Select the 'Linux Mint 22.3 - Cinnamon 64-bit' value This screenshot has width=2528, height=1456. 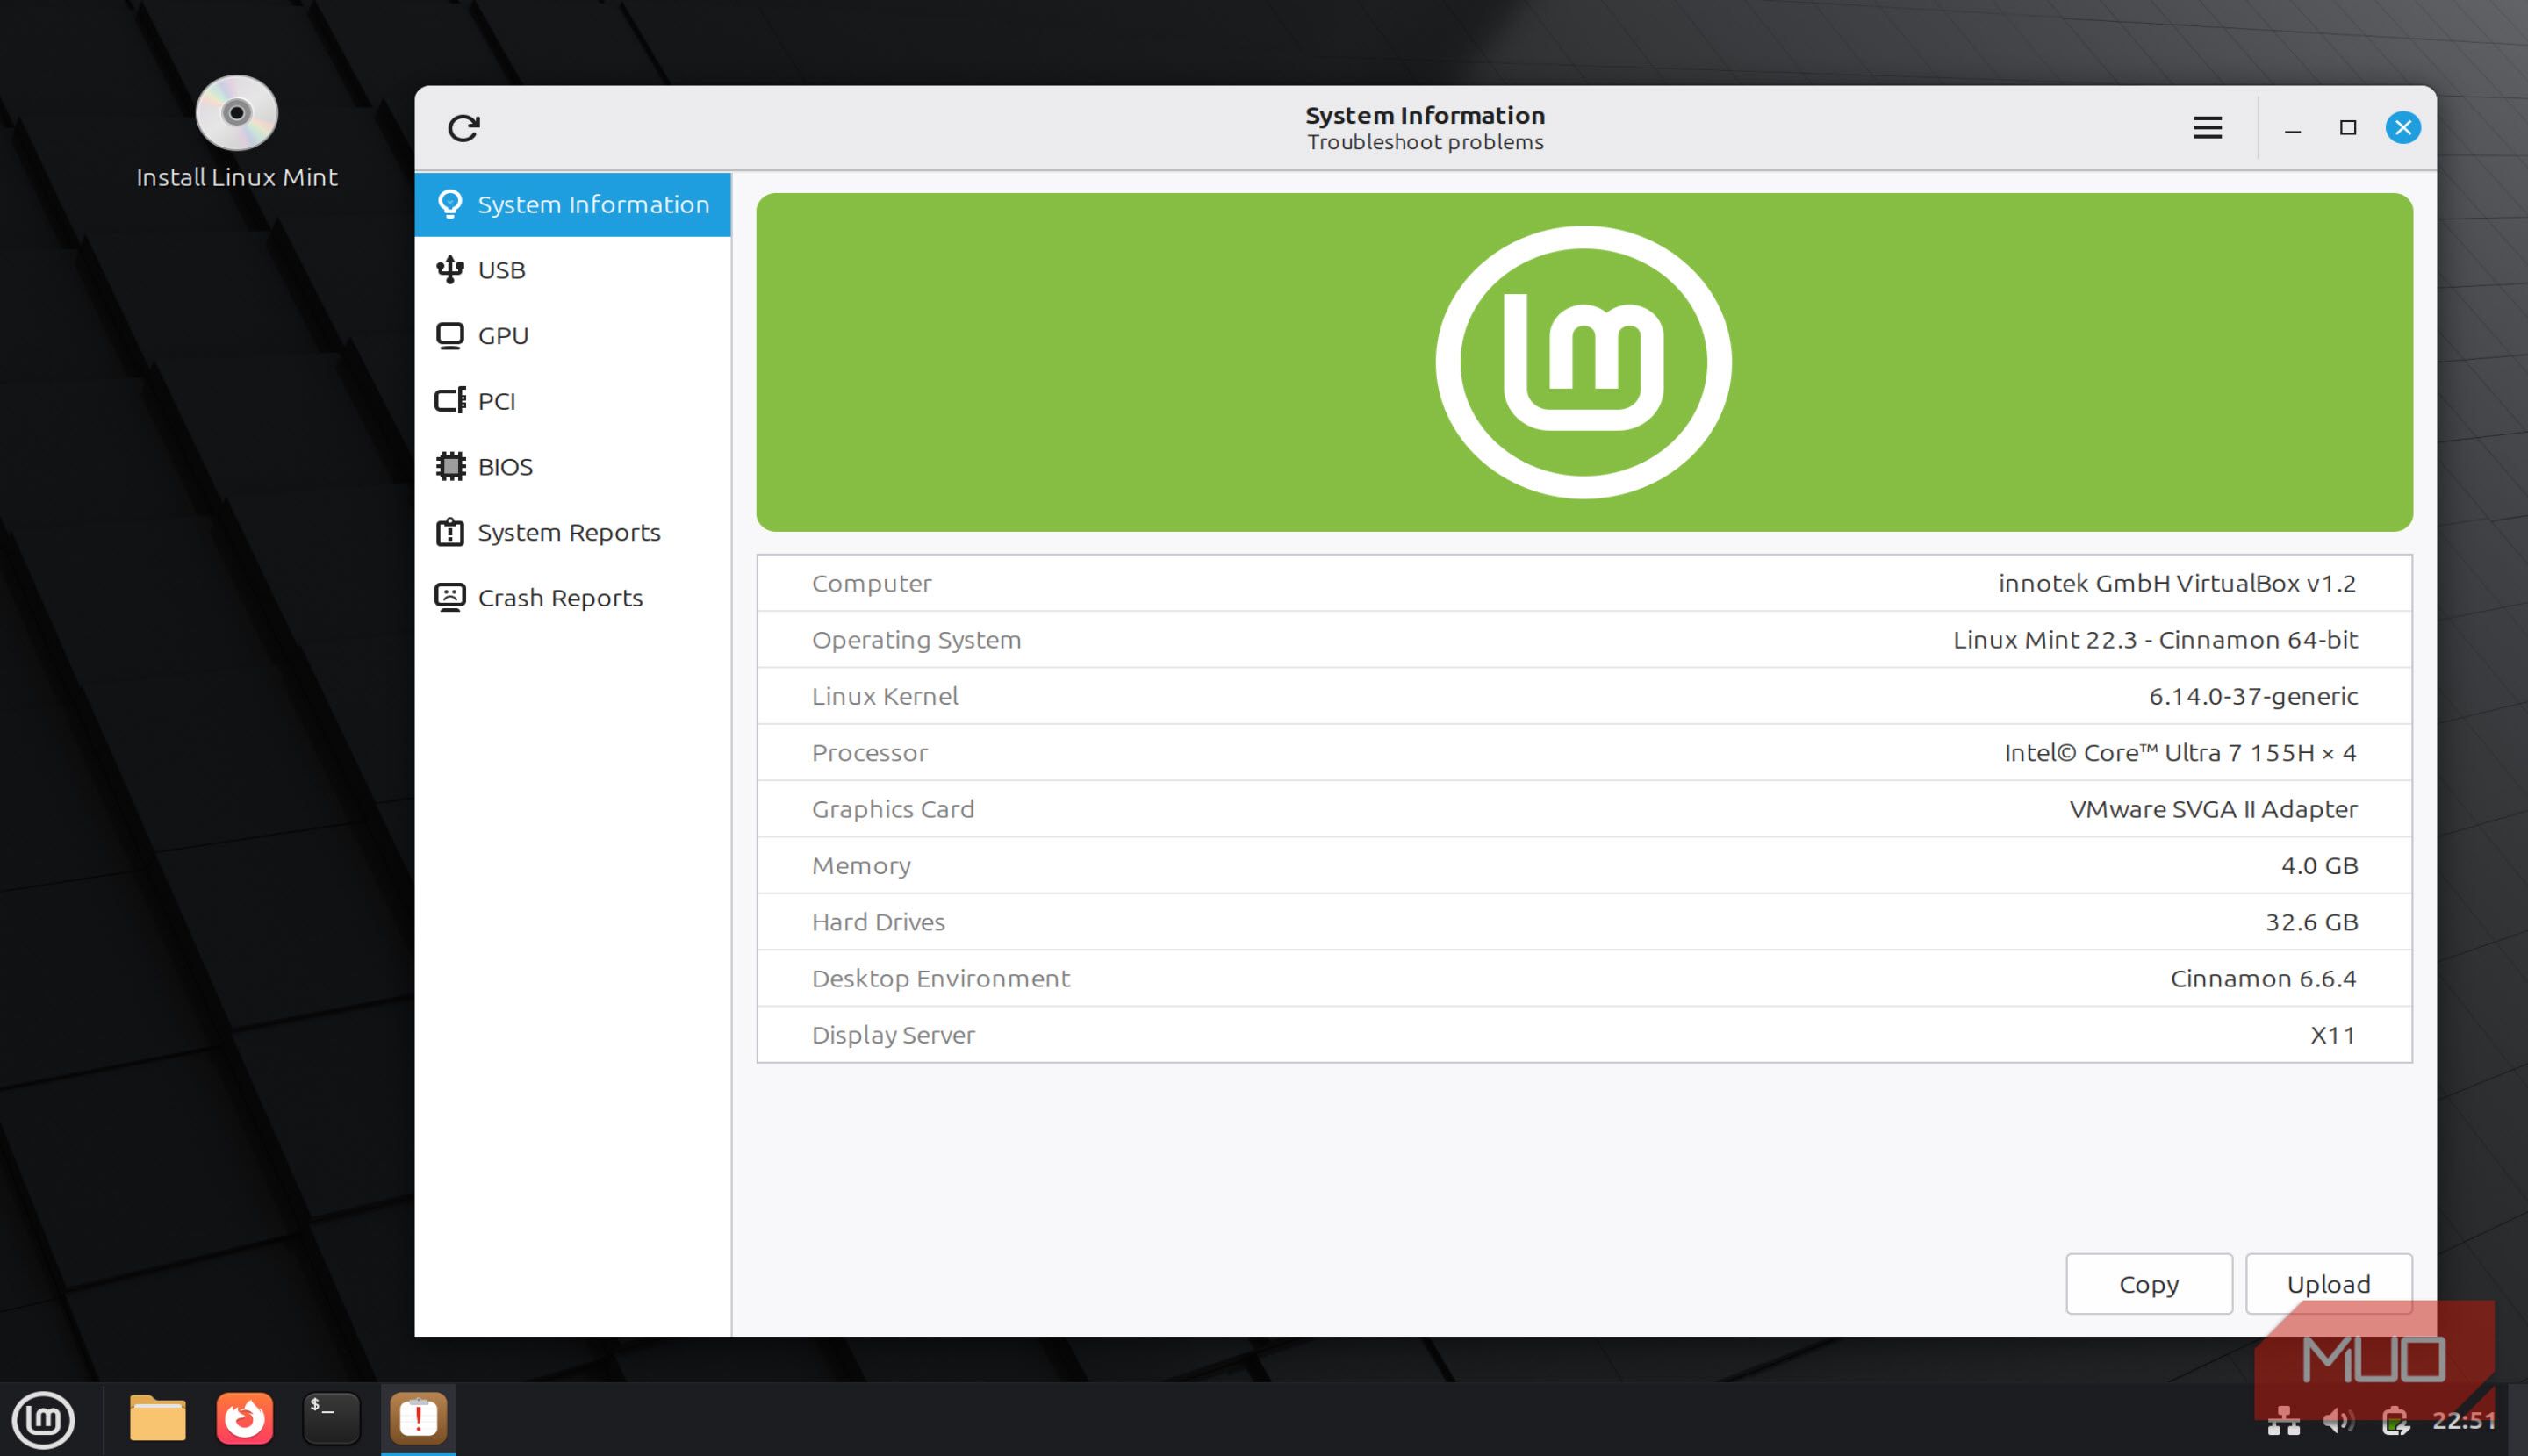click(x=2155, y=640)
